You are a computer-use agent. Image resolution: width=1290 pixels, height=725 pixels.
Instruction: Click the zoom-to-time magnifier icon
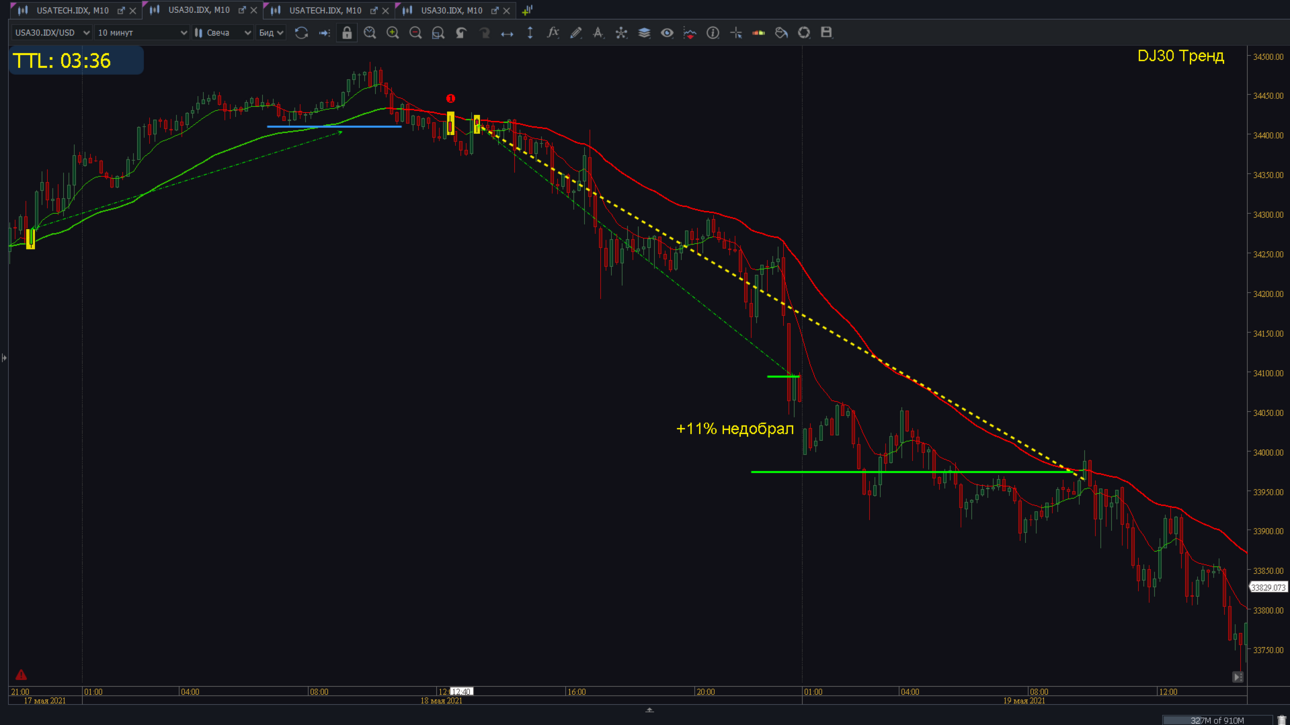click(370, 33)
